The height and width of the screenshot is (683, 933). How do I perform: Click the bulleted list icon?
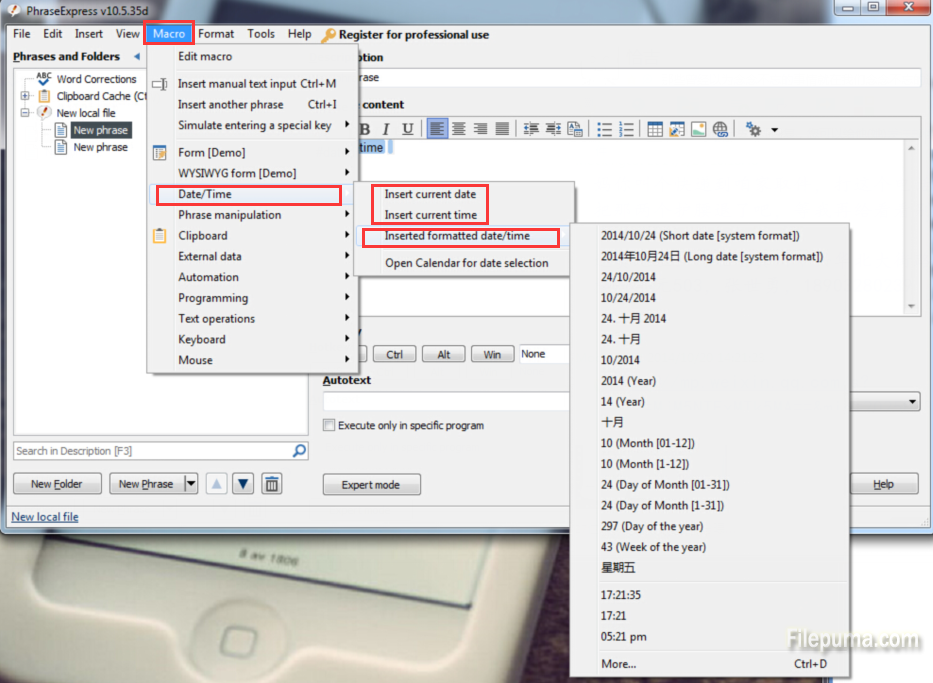point(604,129)
